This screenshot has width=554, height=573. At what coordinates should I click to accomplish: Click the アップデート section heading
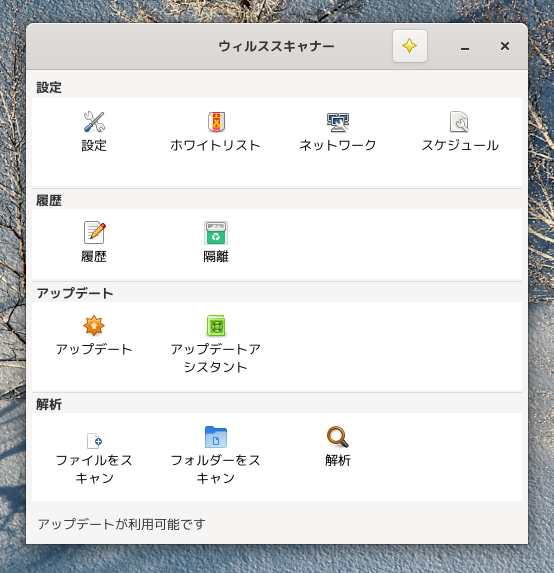point(75,293)
